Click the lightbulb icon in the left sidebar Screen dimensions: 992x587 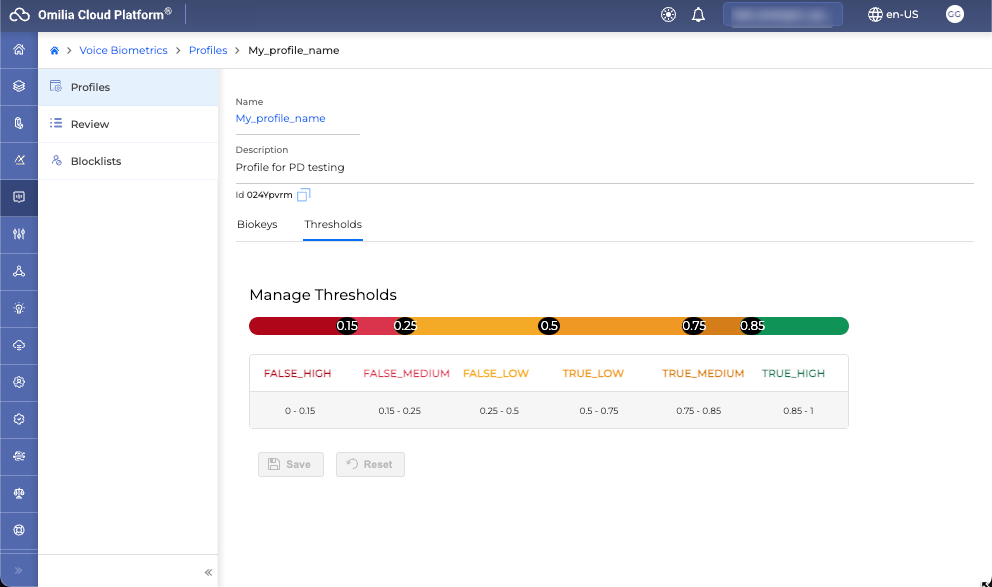pyautogui.click(x=18, y=308)
